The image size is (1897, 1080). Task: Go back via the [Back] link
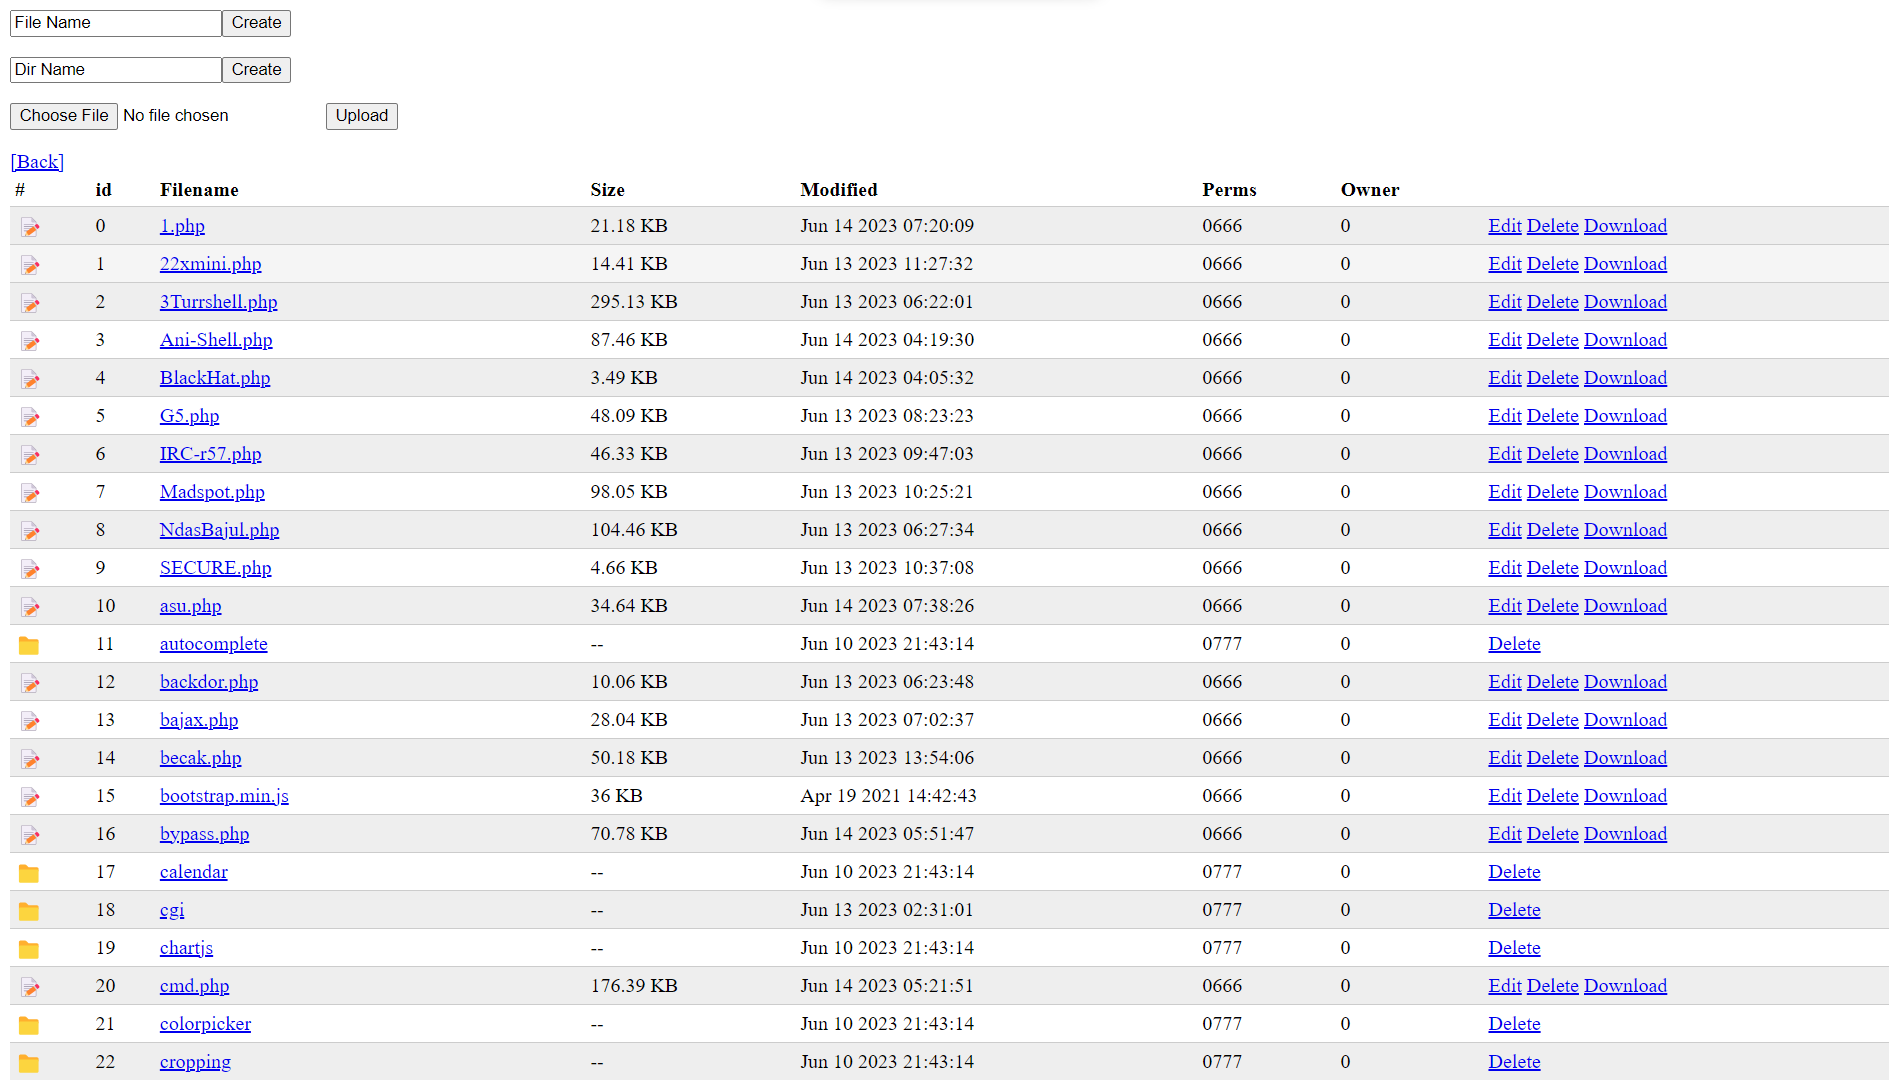pos(37,162)
